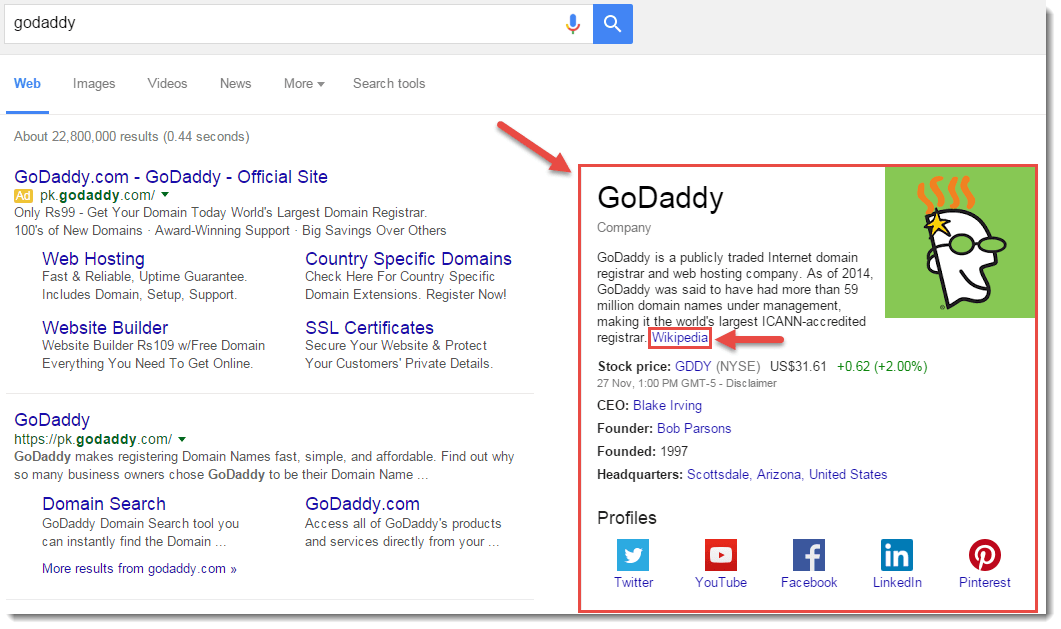Open the GoDaddy.com Official Site ad link
This screenshot has height=629, width=1061.
click(x=171, y=177)
